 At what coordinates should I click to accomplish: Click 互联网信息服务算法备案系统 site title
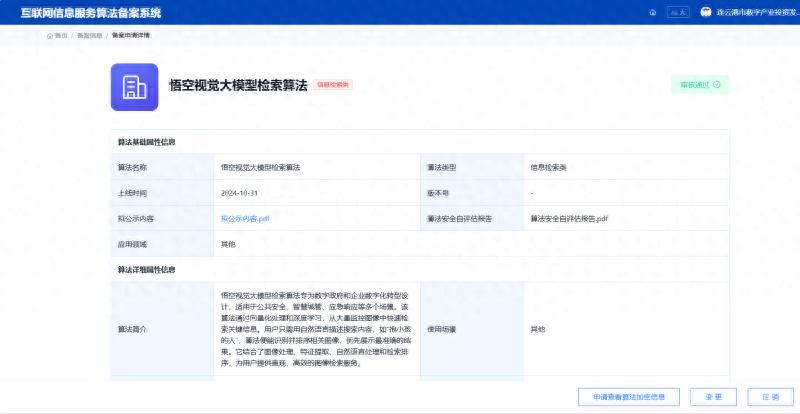tap(91, 13)
